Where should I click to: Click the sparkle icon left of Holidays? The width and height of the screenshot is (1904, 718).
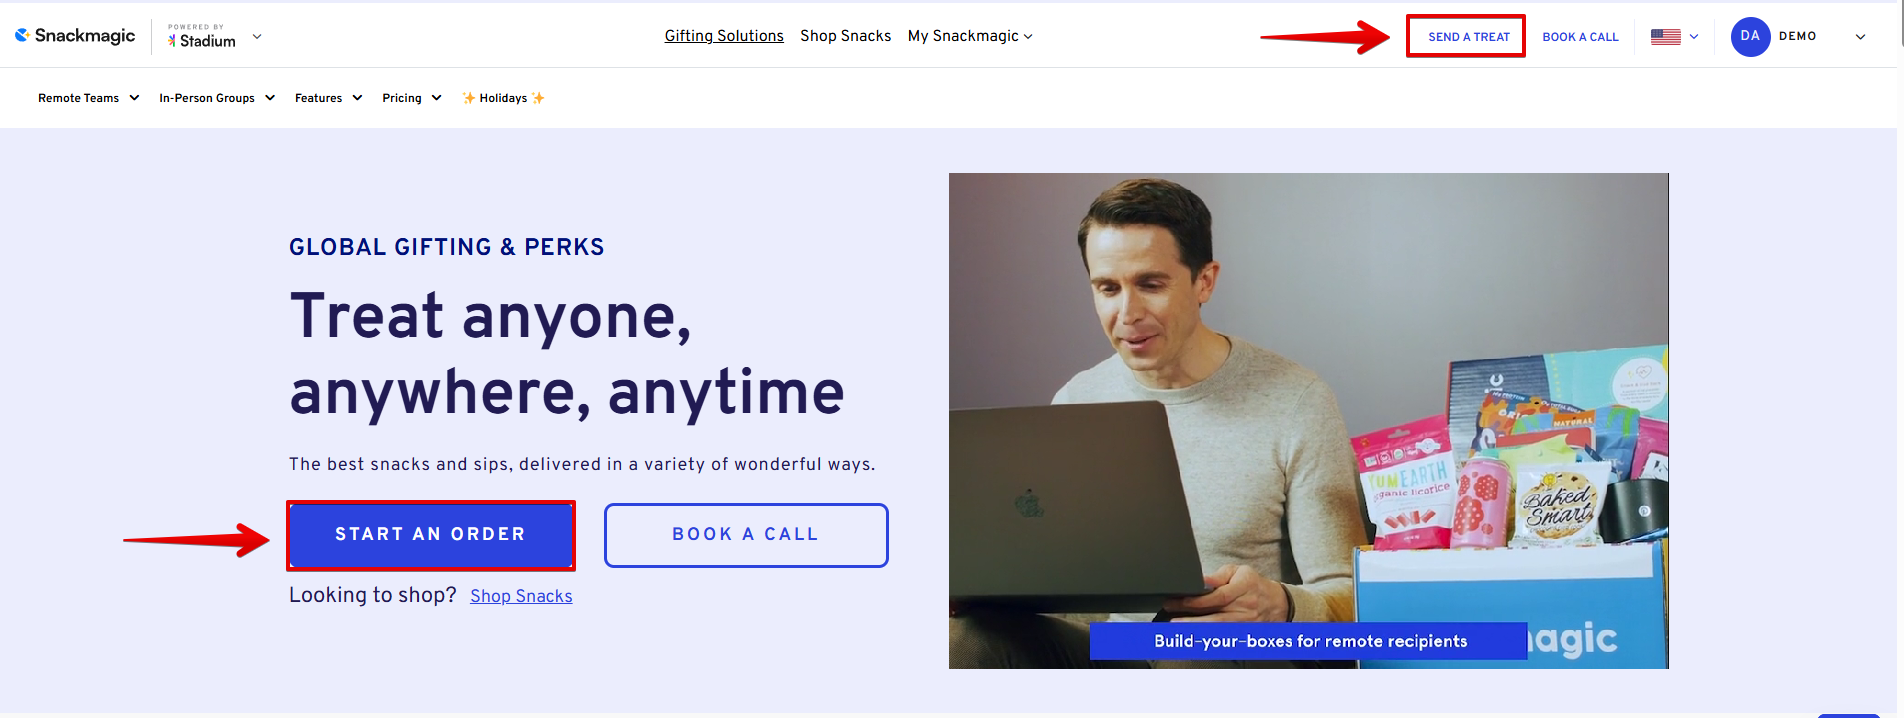(468, 98)
